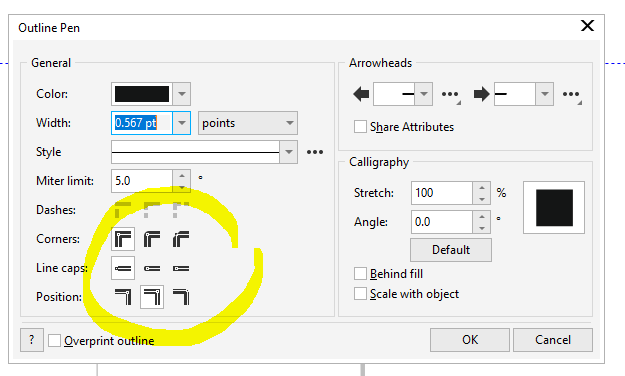The image size is (625, 376).
Task: Click the fixed dashes icon
Action: pos(181,210)
